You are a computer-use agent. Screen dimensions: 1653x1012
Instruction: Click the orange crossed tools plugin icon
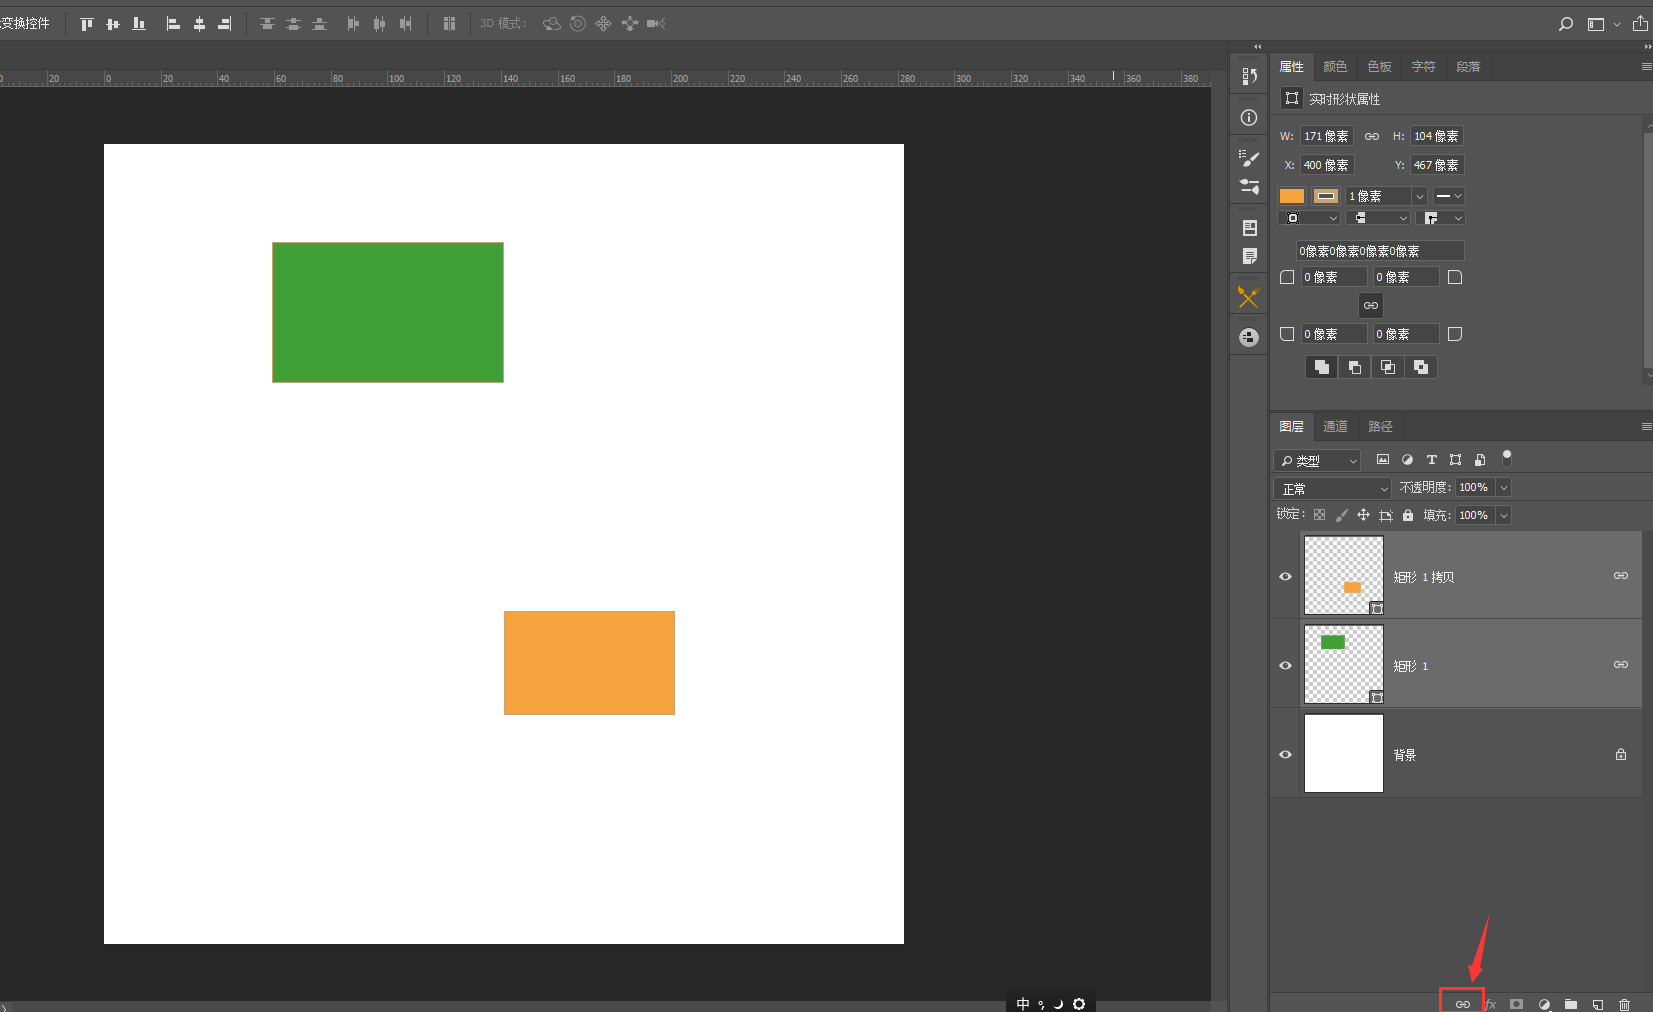(x=1249, y=297)
